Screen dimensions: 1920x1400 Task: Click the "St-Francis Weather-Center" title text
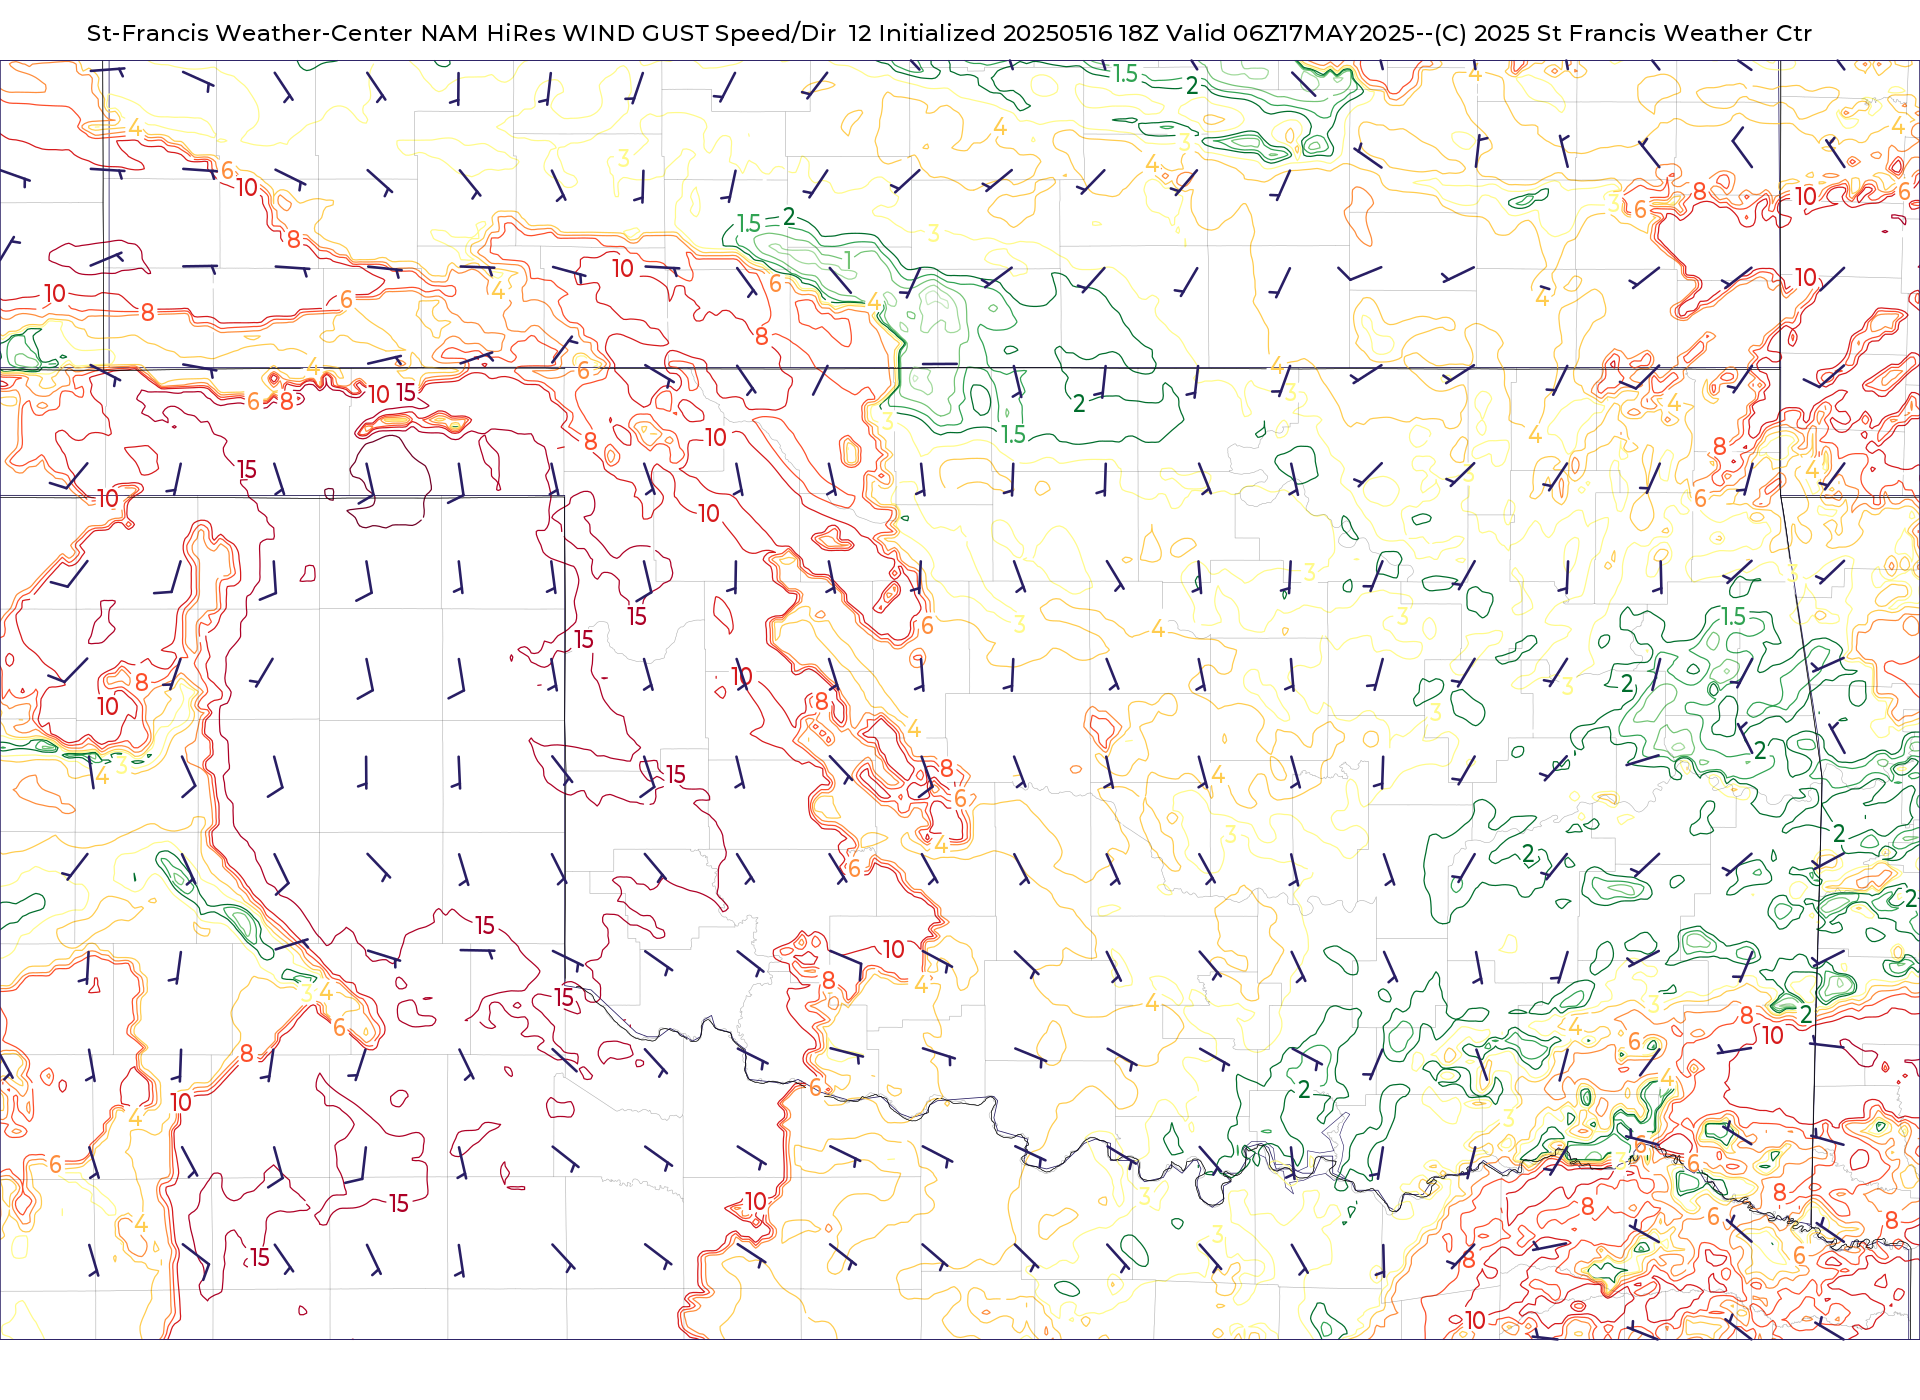(x=249, y=33)
